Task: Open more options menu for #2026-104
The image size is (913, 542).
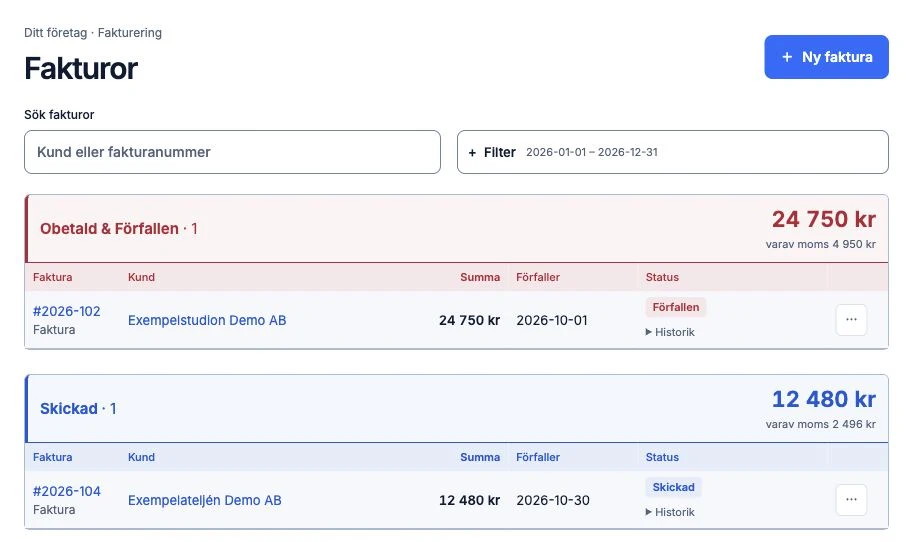Action: click(851, 500)
